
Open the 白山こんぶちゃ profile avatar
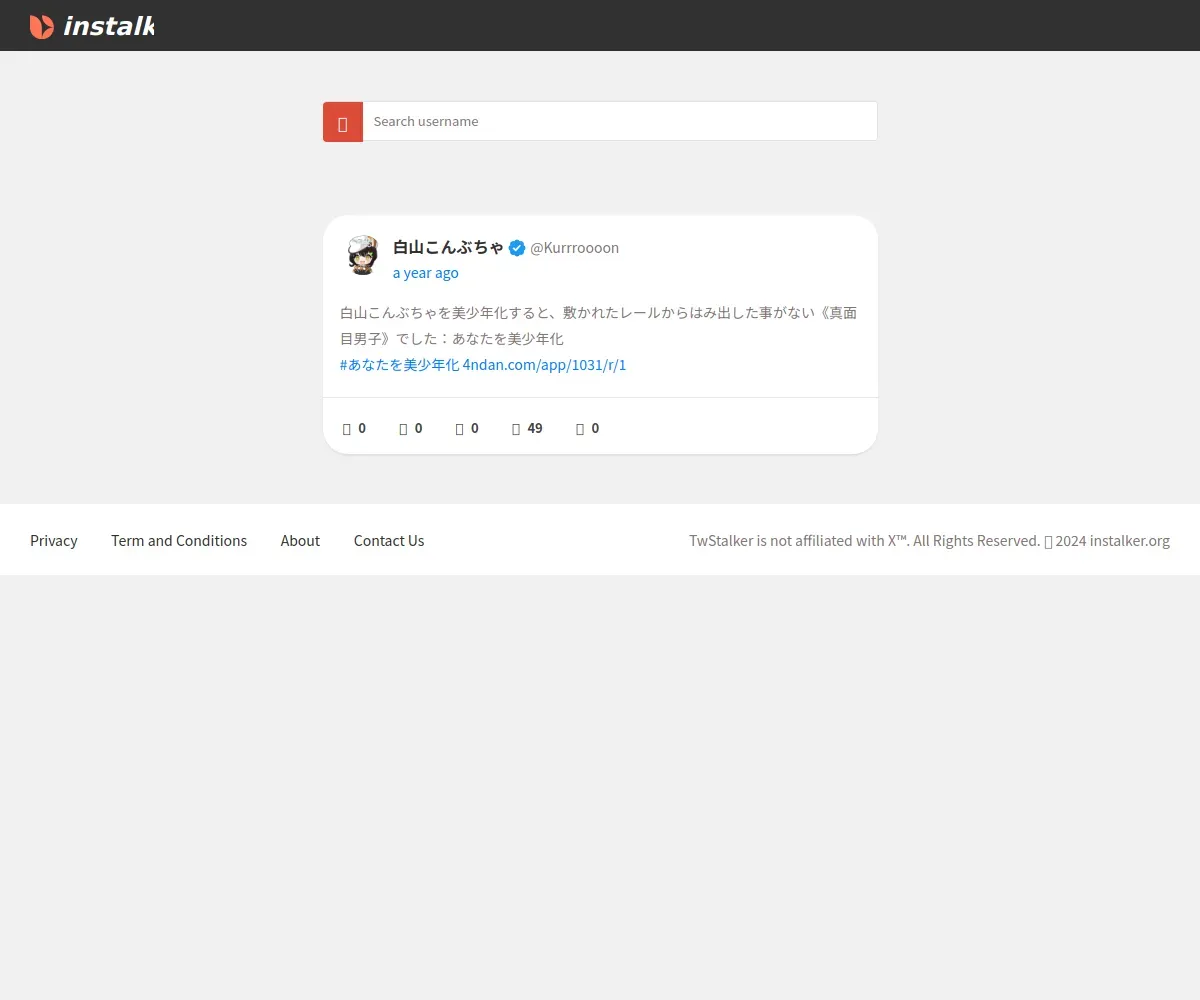point(362,255)
